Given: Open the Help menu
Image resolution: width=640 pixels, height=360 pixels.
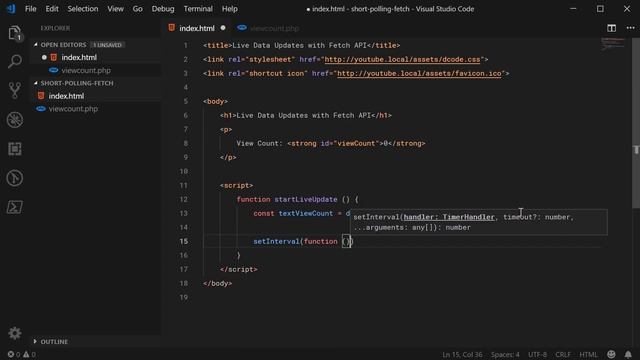Looking at the screenshot, I should click(229, 9).
